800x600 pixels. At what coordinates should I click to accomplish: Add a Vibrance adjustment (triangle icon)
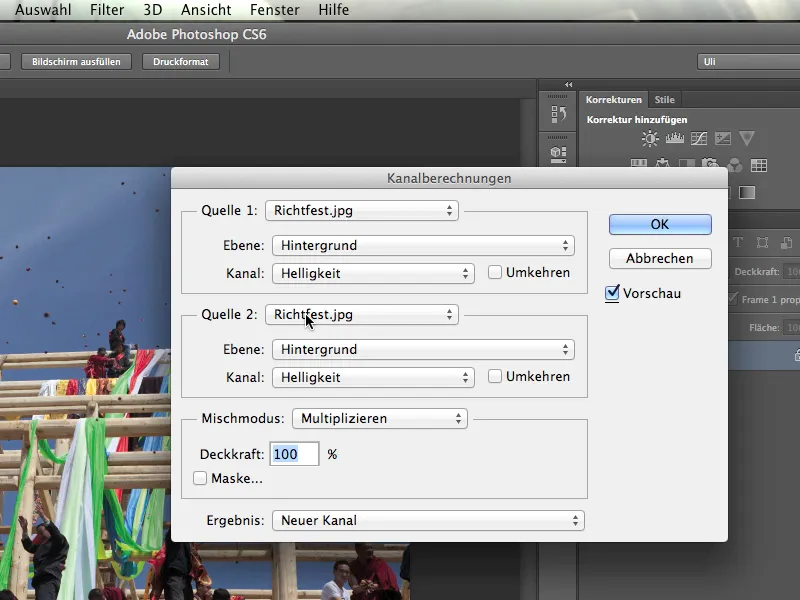[x=746, y=138]
